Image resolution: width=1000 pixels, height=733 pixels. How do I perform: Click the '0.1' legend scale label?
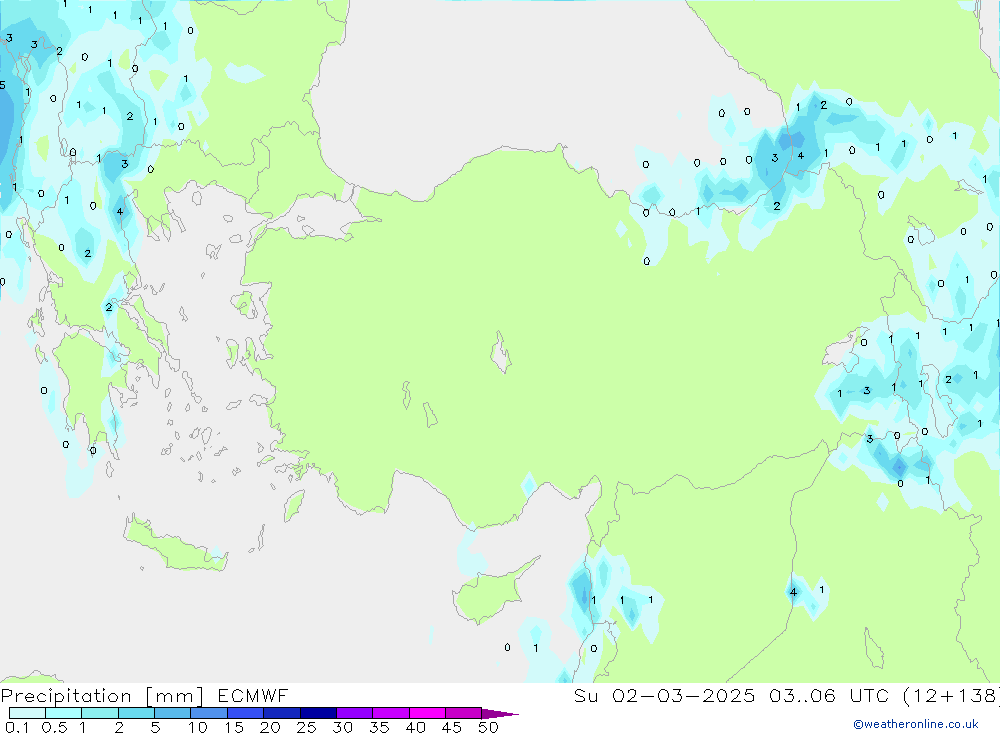[x=17, y=727]
